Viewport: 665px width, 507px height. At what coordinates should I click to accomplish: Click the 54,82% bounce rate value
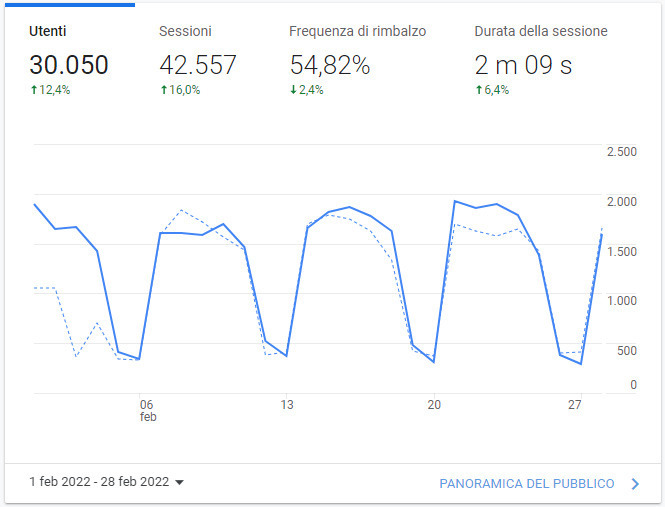click(x=330, y=65)
